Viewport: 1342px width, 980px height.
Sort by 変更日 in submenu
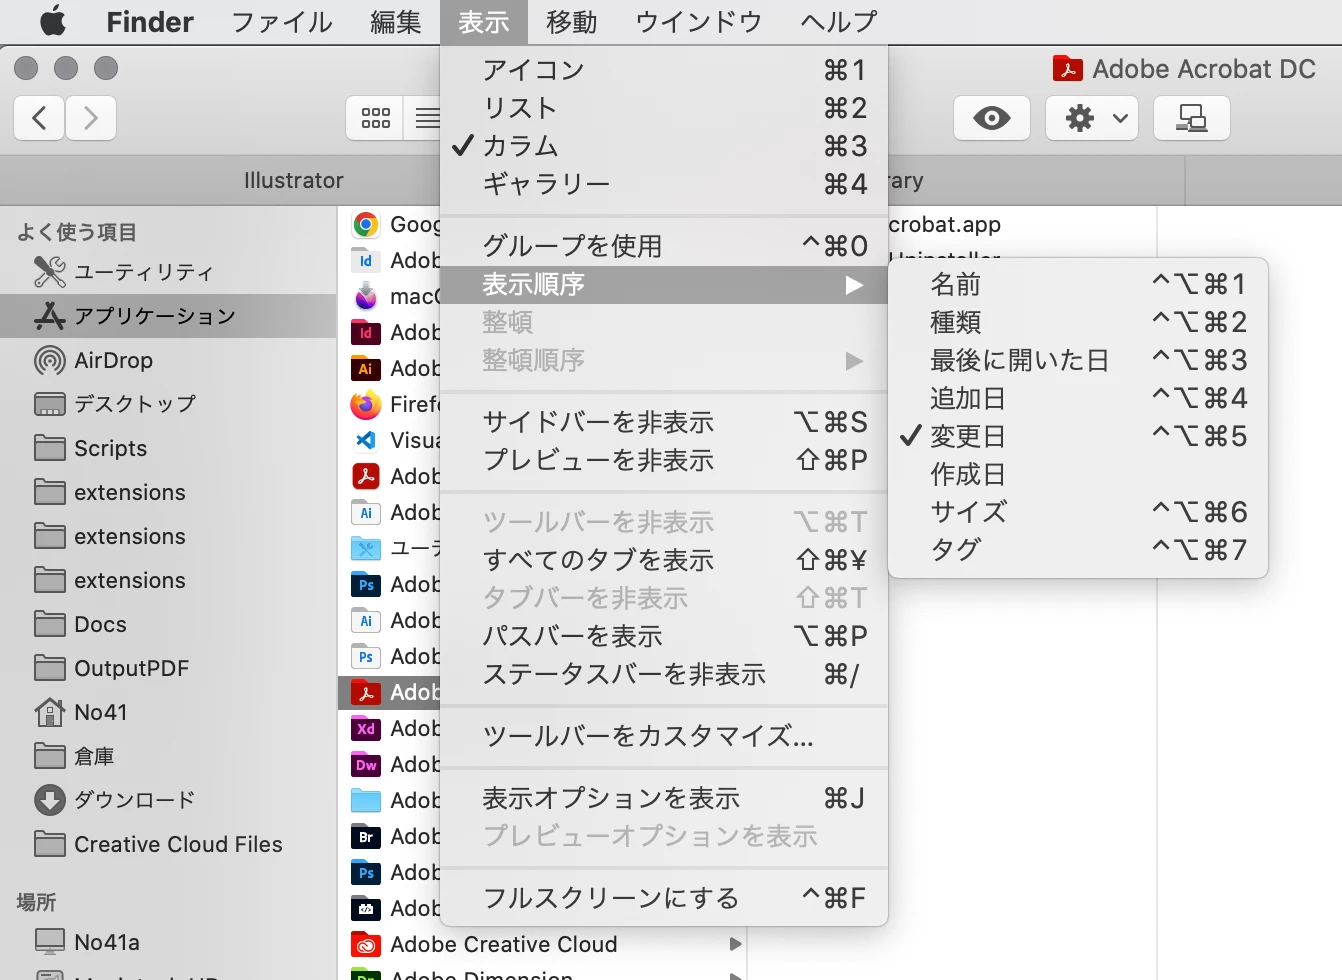(1078, 436)
